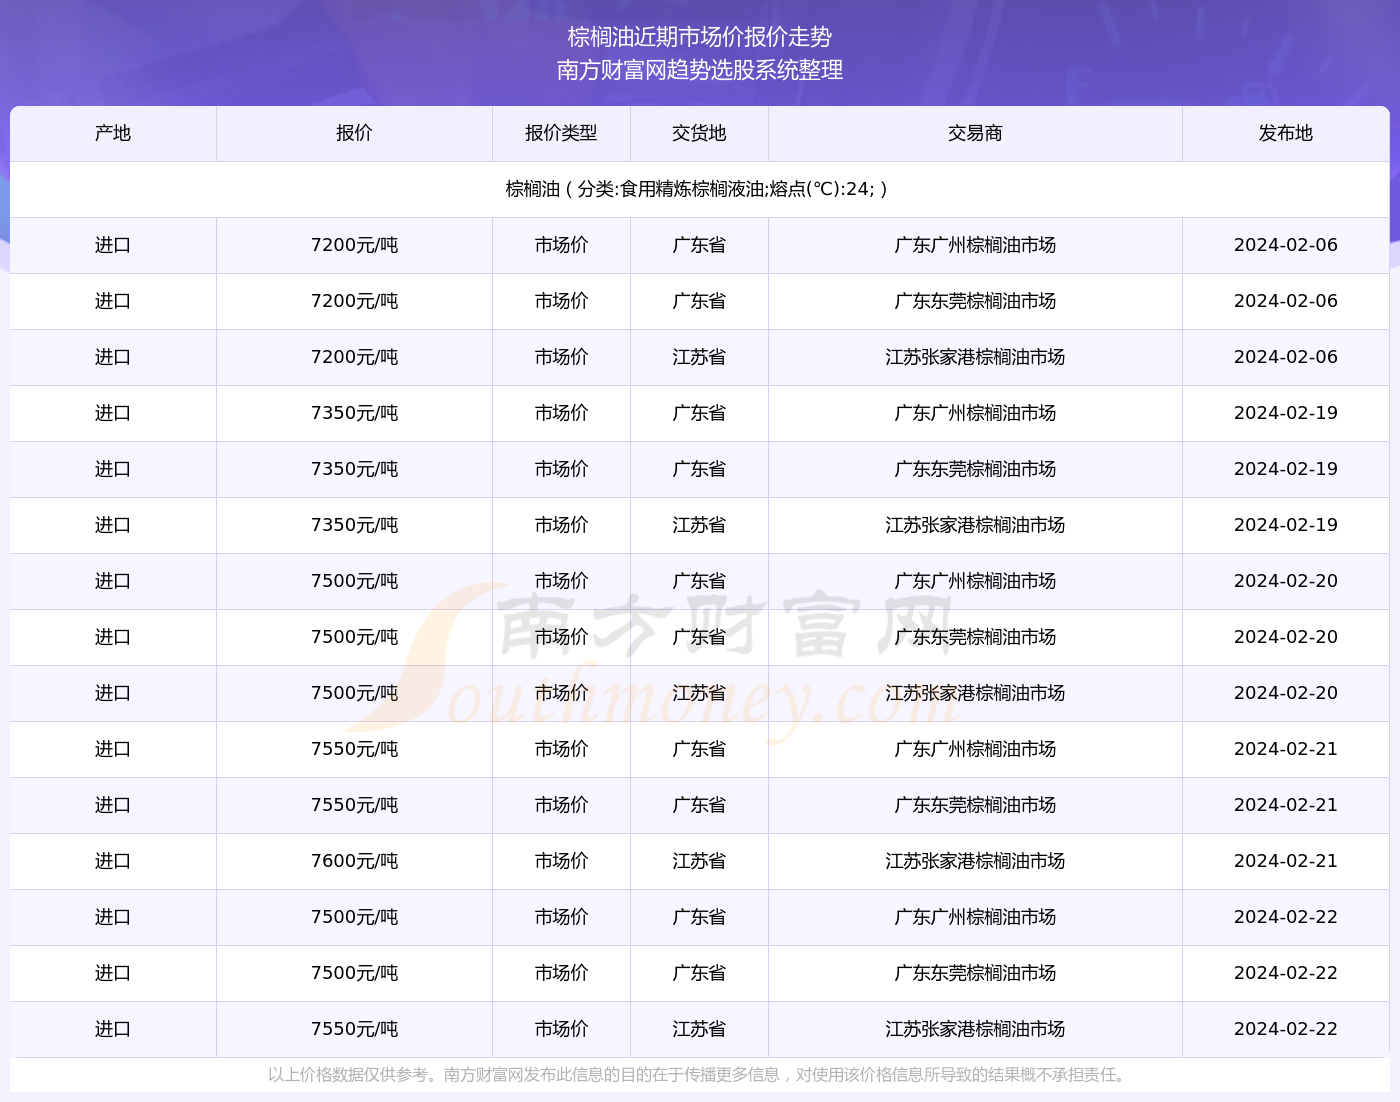The image size is (1400, 1102).
Task: Click date 2024-02-21 in the 广东广州 row
Action: (x=1286, y=749)
